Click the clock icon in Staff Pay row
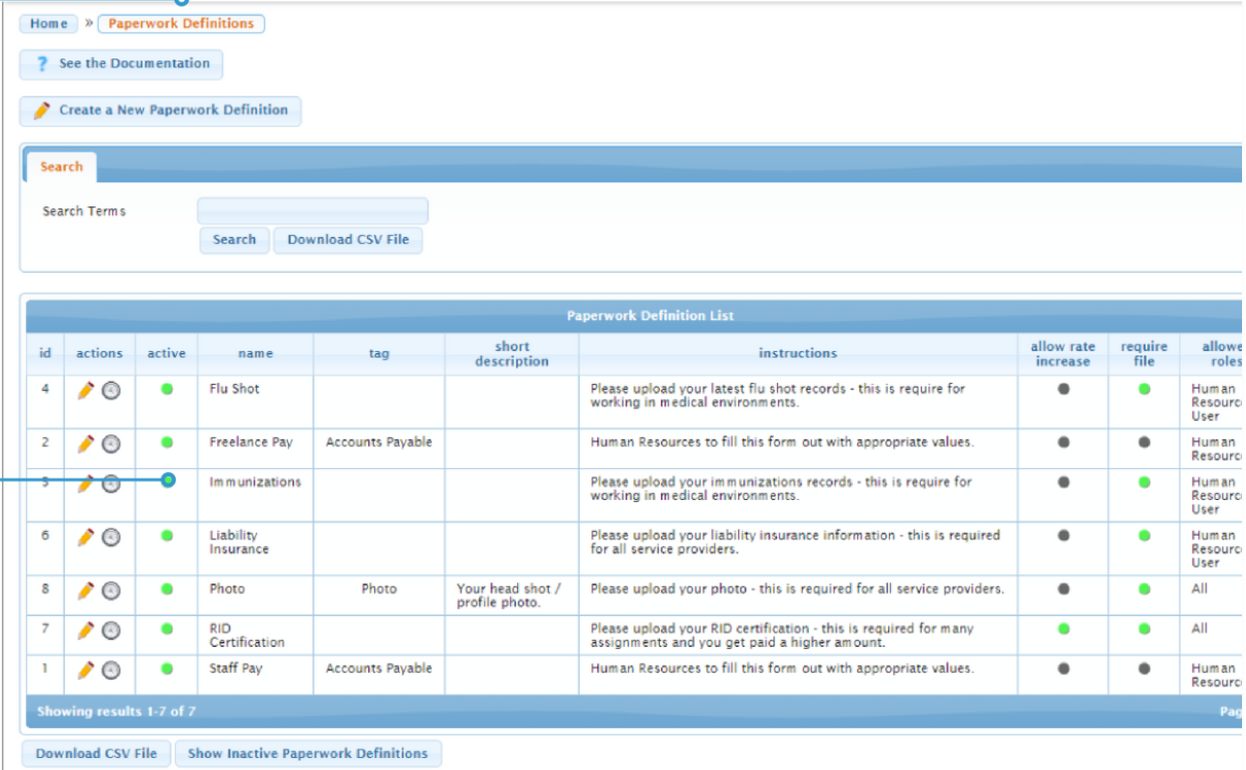 pos(111,669)
